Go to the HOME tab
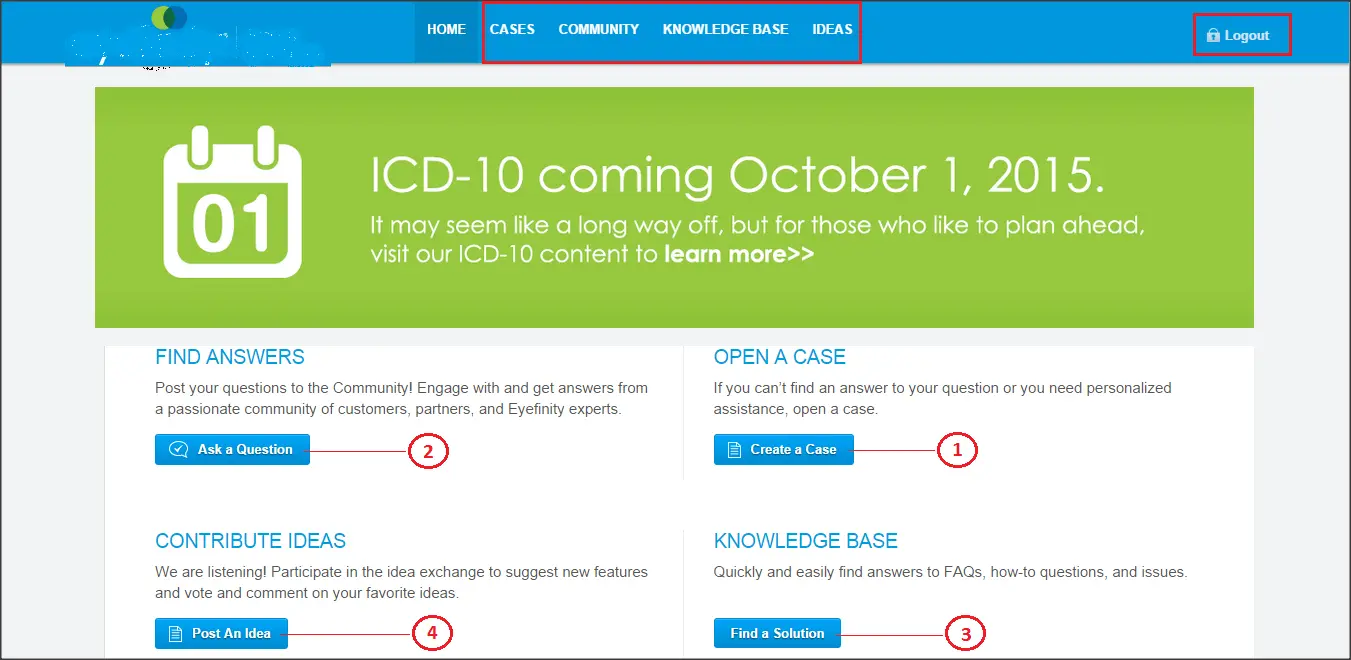Screen dimensions: 1351x660 (x=446, y=30)
